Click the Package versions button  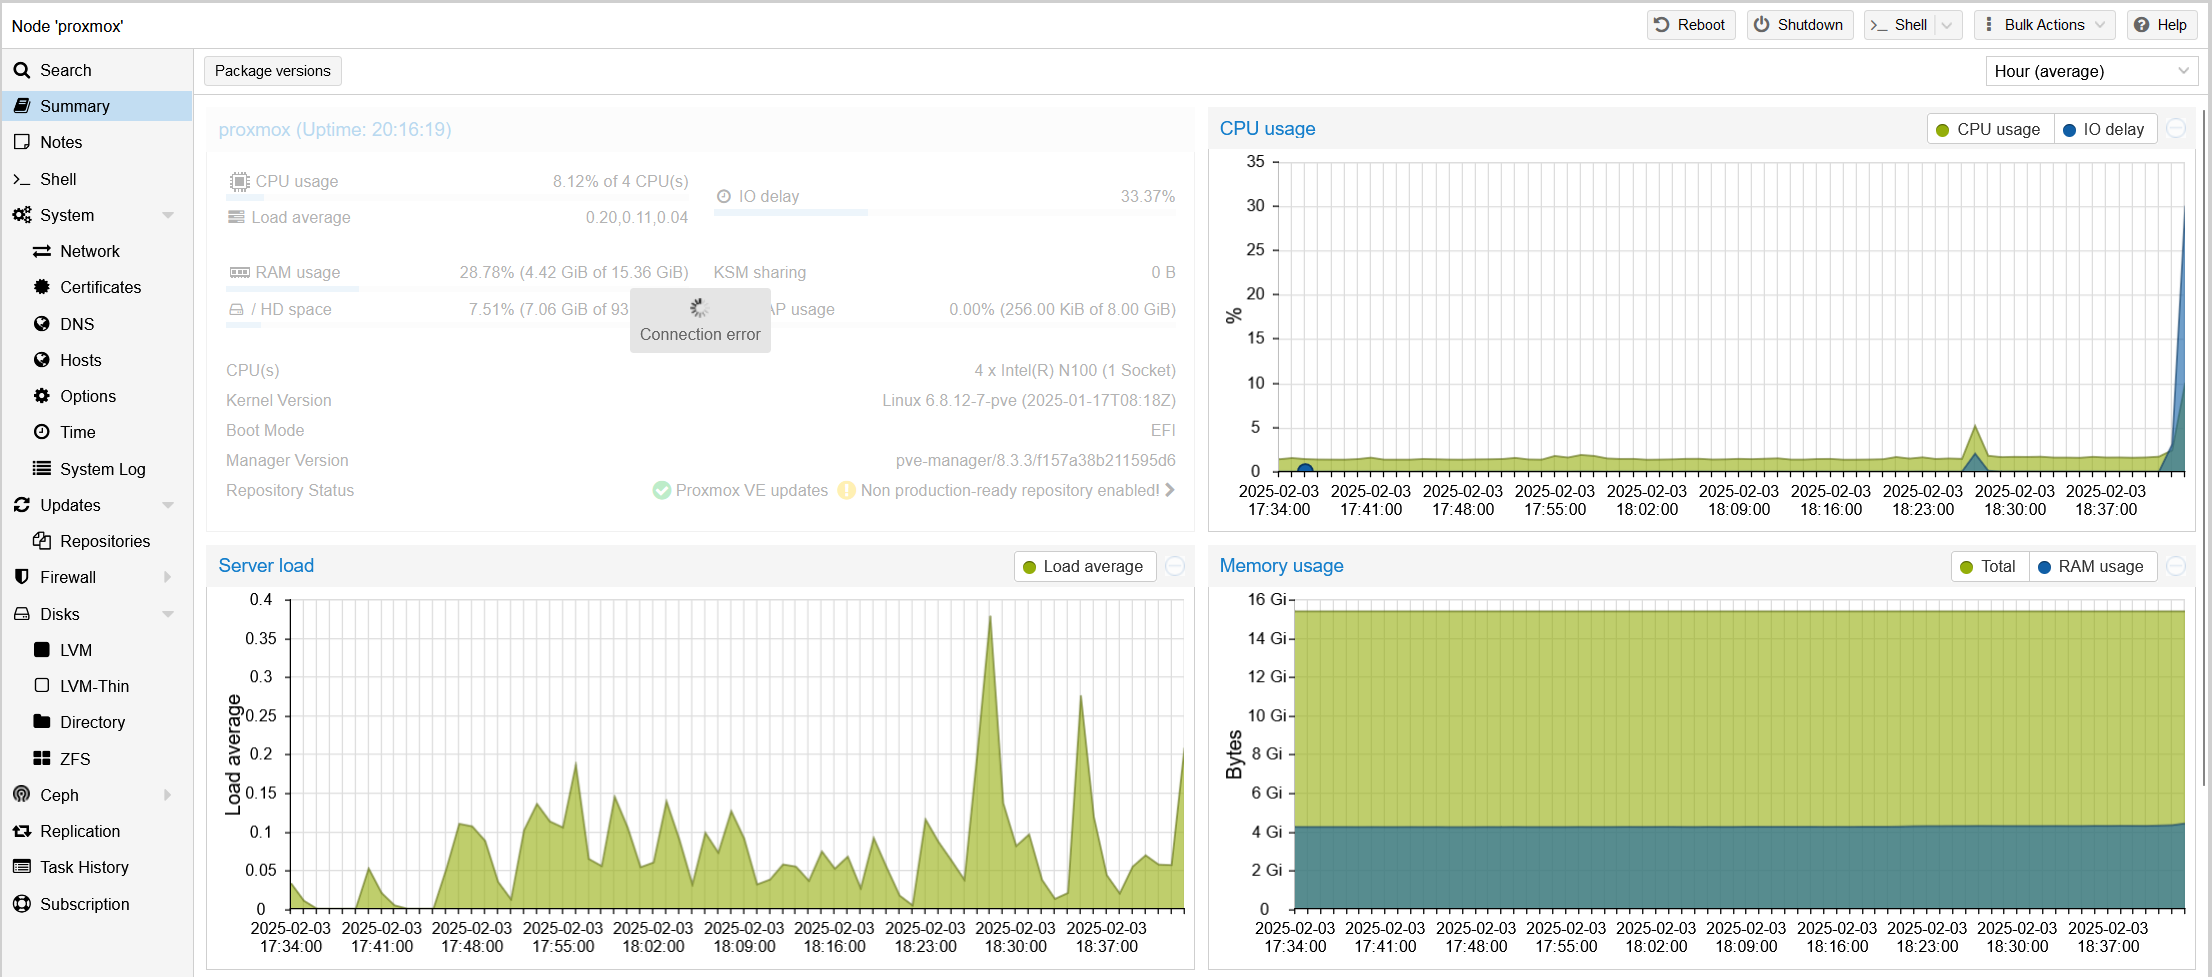point(272,71)
